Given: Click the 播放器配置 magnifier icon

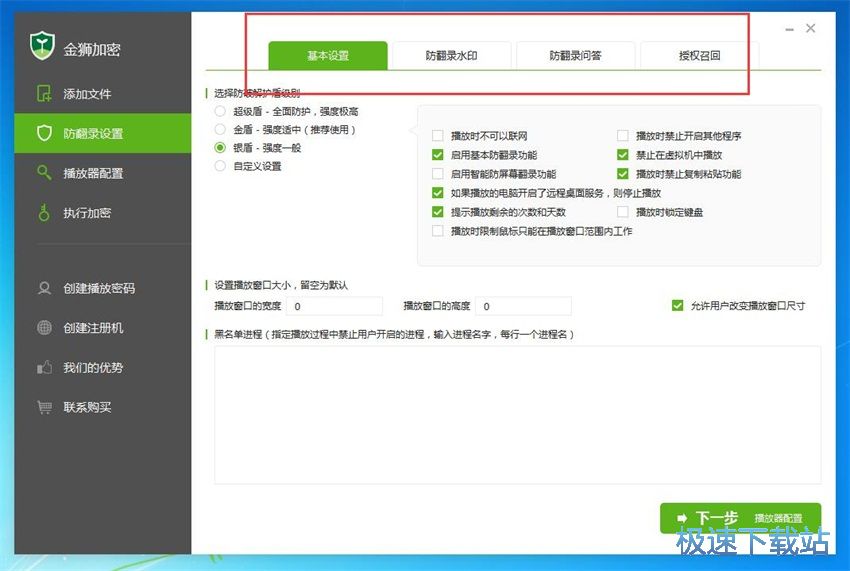Looking at the screenshot, I should [44, 173].
